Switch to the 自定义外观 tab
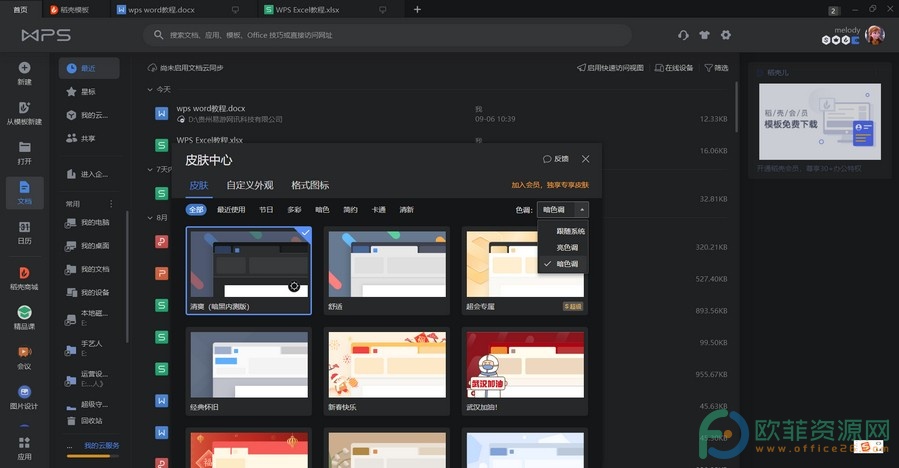899x468 pixels. click(249, 185)
